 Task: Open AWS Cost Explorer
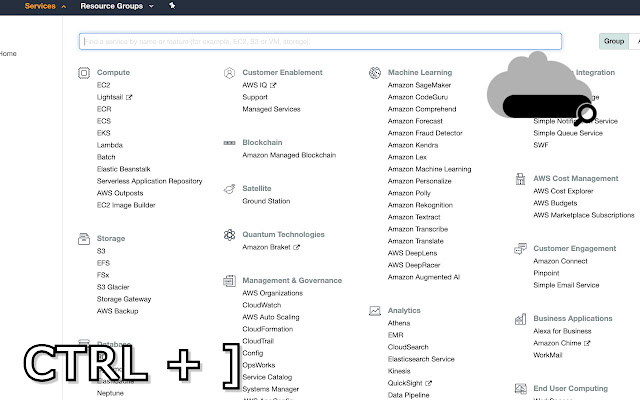point(563,191)
